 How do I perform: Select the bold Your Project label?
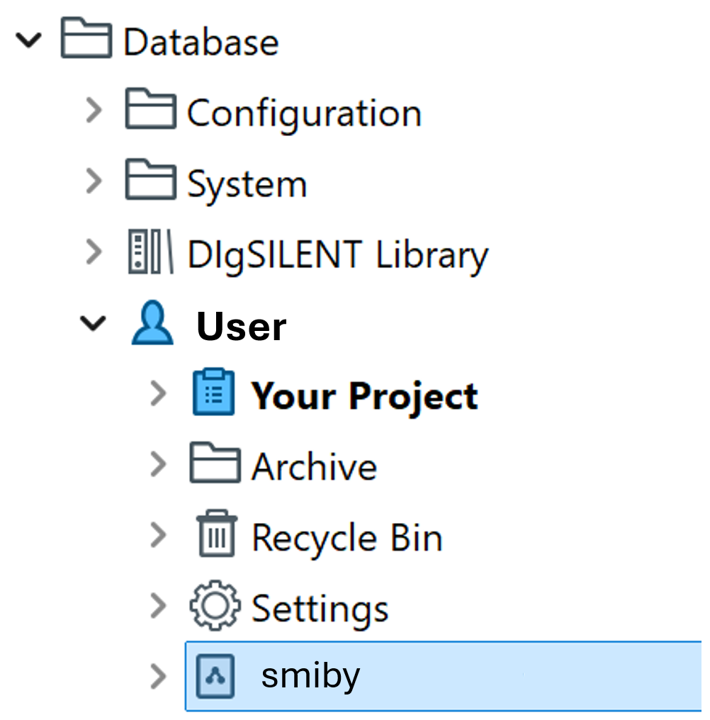[x=364, y=396]
